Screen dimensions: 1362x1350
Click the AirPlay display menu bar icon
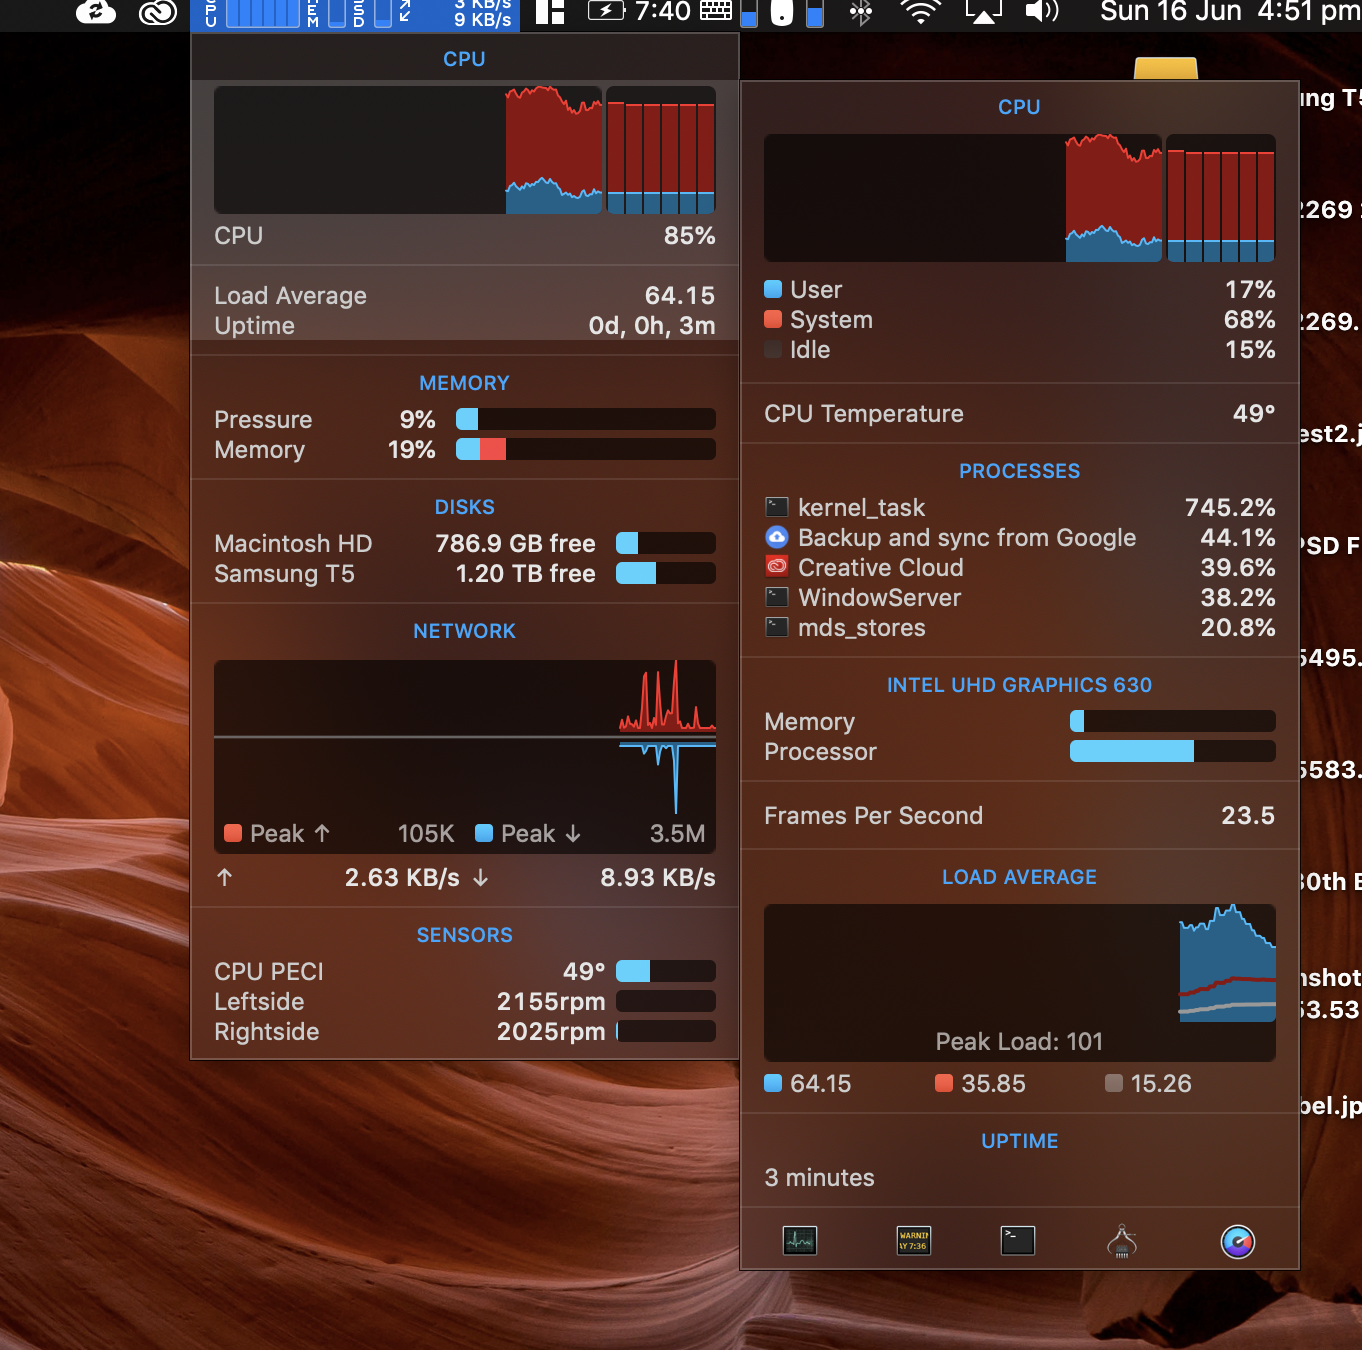coord(983,12)
